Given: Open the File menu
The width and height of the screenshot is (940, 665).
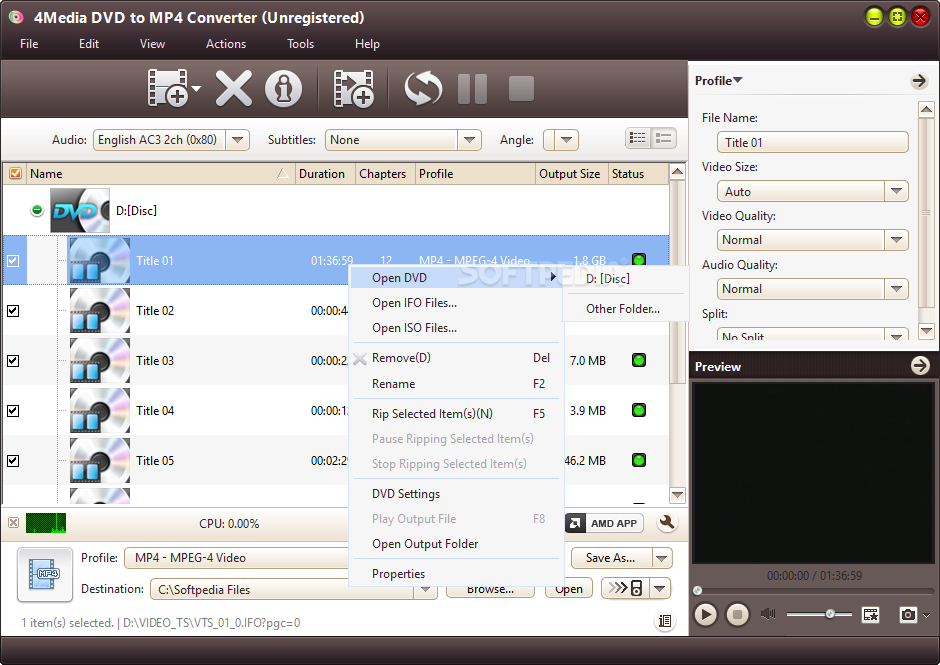Looking at the screenshot, I should click(29, 44).
